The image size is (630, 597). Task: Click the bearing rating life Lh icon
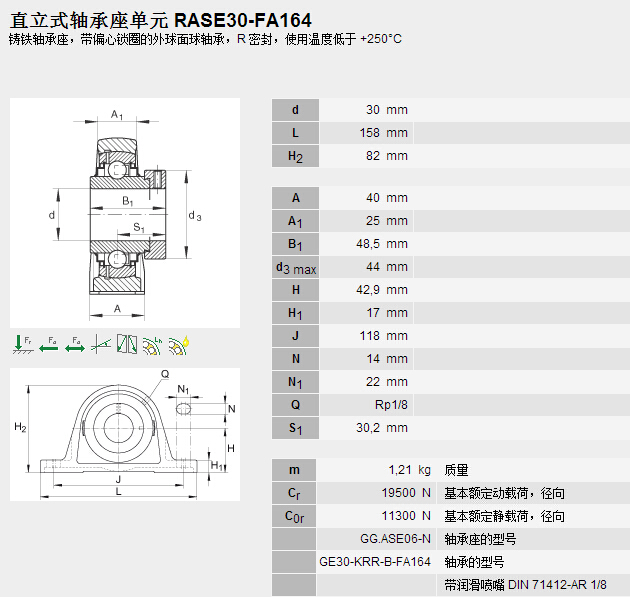(x=152, y=343)
